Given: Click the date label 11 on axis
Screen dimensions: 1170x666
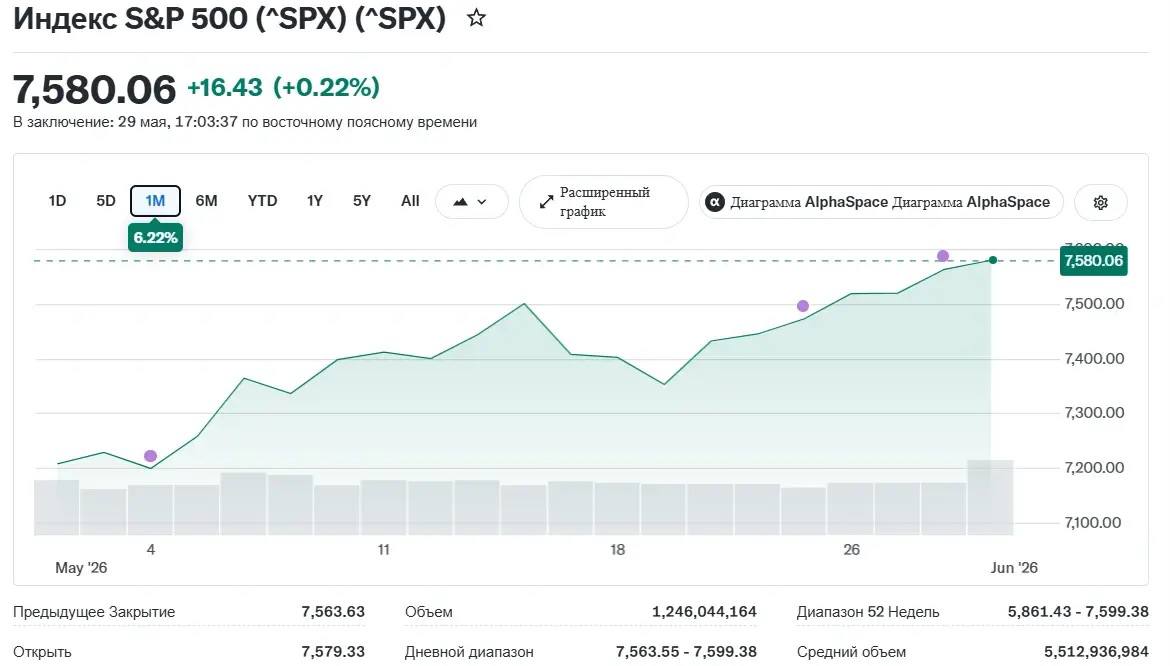Looking at the screenshot, I should click(x=384, y=550).
